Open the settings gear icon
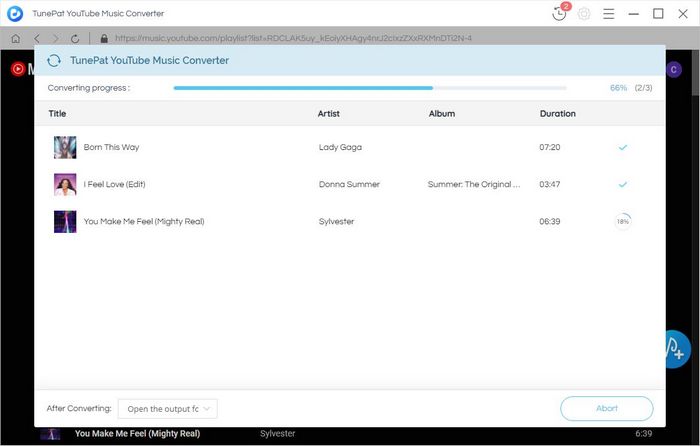700x446 pixels. pos(584,14)
